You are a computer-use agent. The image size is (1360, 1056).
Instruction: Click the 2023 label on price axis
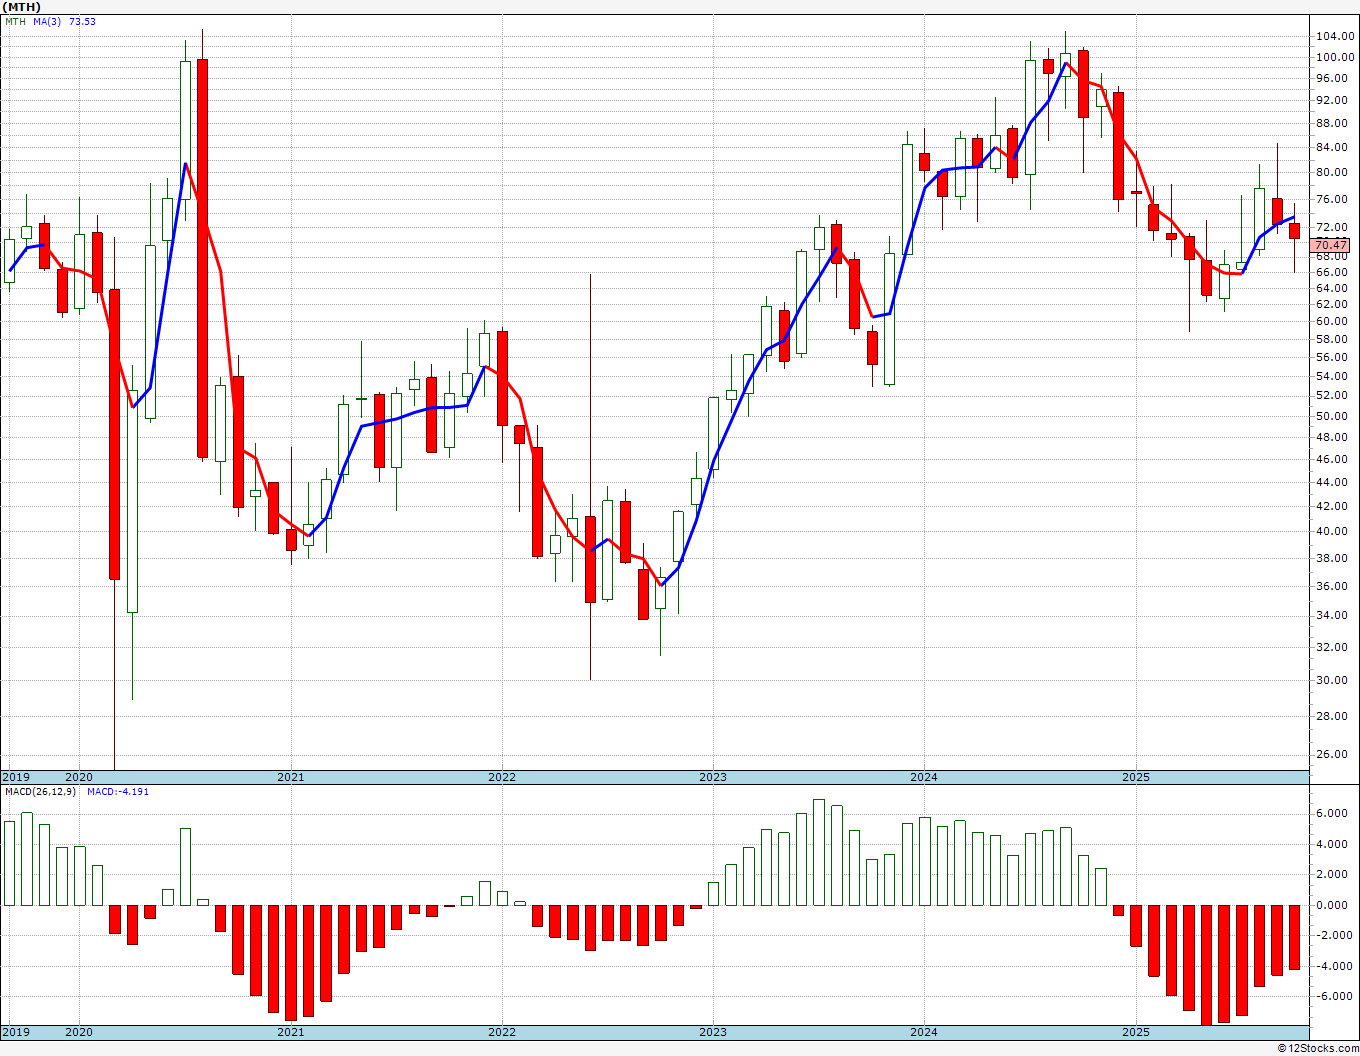tap(712, 777)
